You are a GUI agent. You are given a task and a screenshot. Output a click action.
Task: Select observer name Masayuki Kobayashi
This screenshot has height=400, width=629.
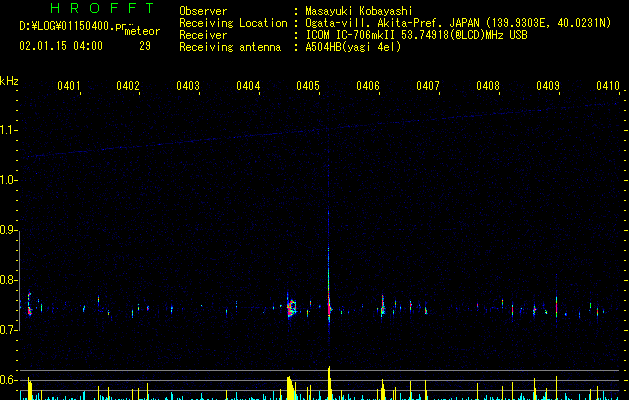coord(359,11)
